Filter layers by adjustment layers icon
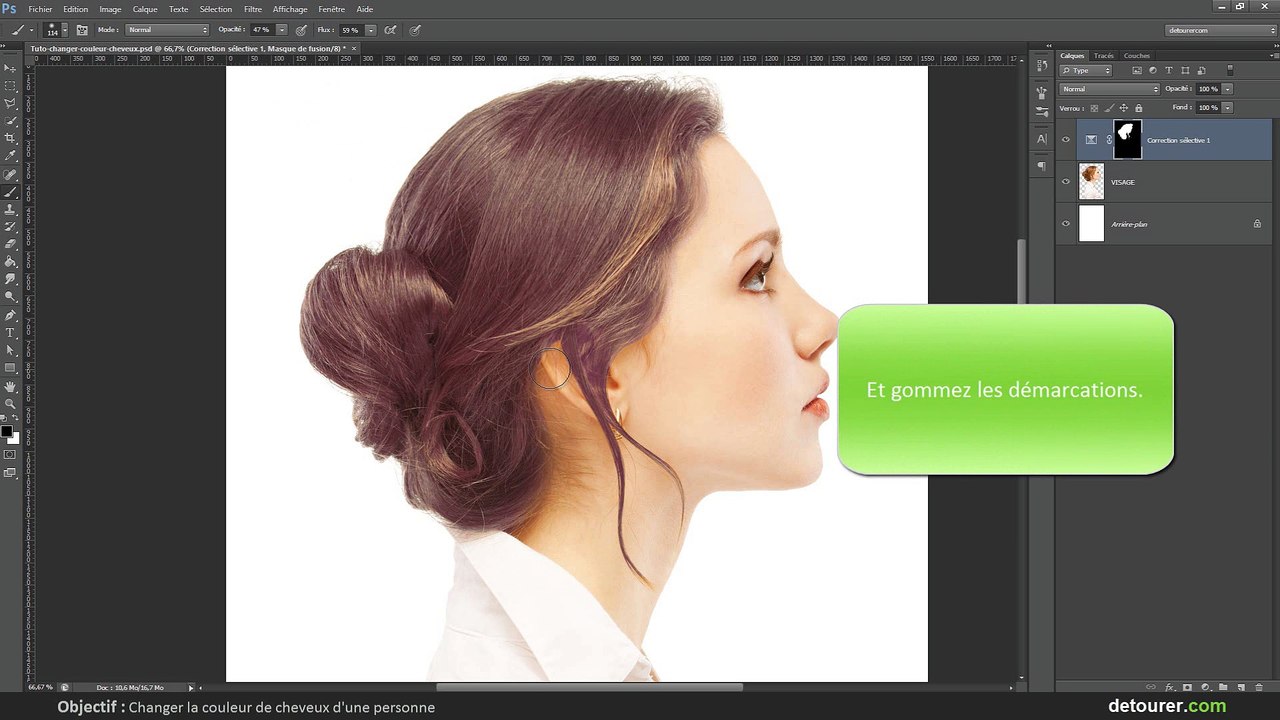Image resolution: width=1280 pixels, height=720 pixels. coord(1153,71)
